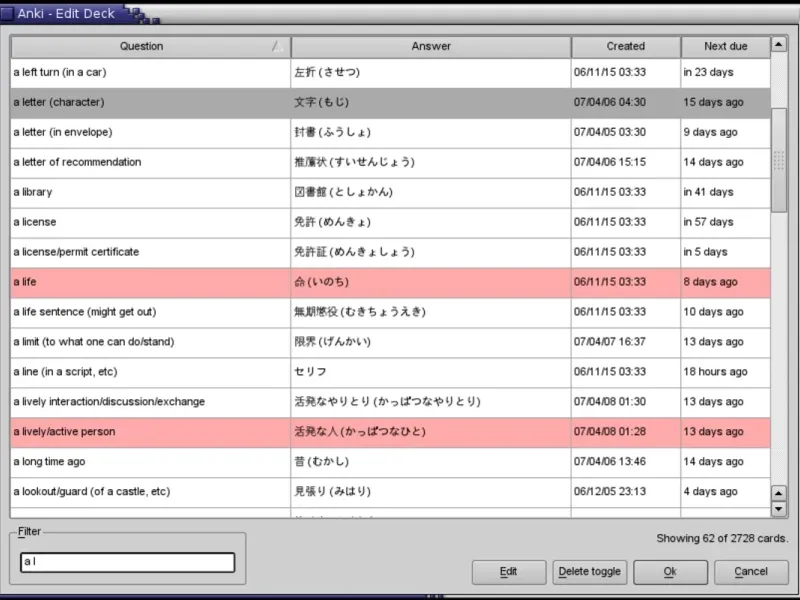Open the window menu icon in title bar
The width and height of the screenshot is (800, 600).
7,13
